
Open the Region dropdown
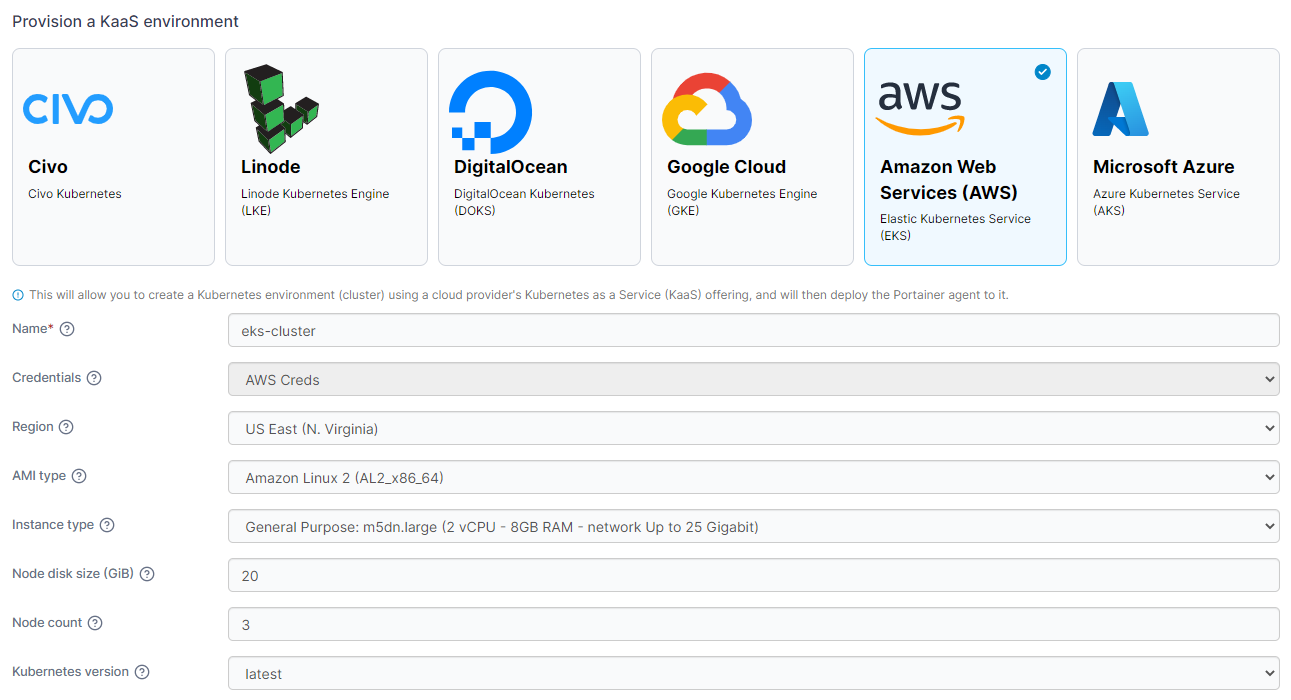754,428
